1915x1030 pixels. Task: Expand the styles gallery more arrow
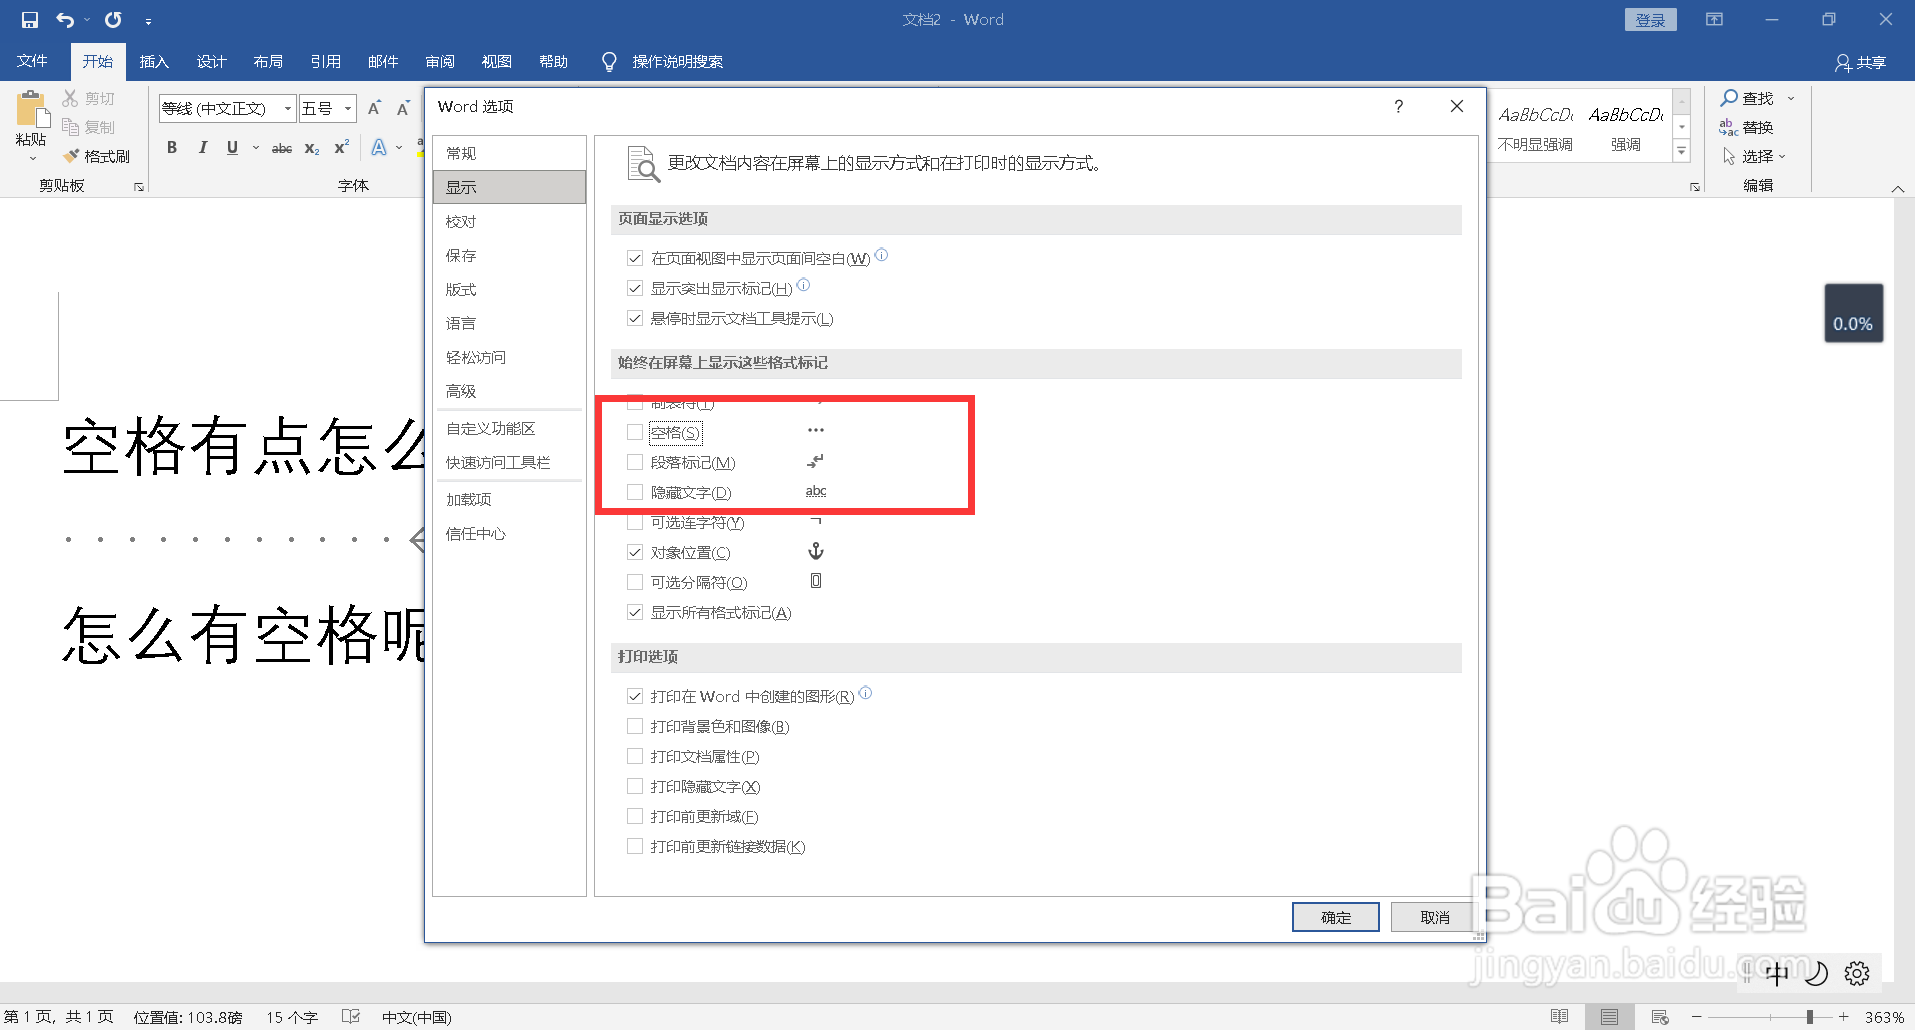pos(1682,152)
